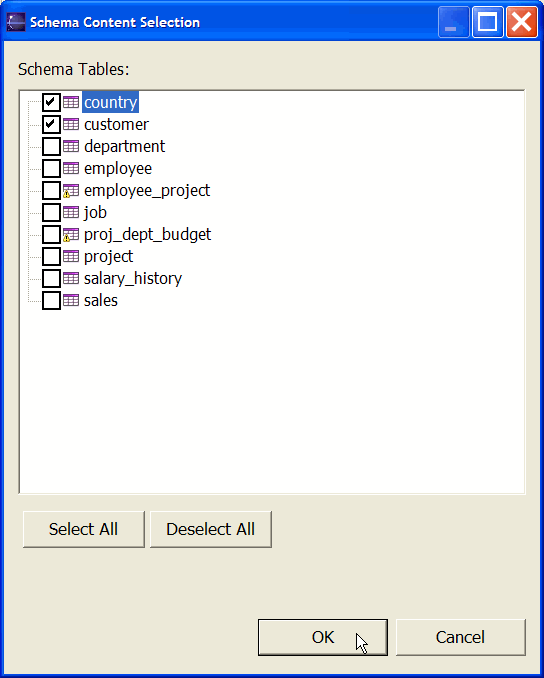The height and width of the screenshot is (678, 544).
Task: Click the job table icon
Action: (71, 212)
